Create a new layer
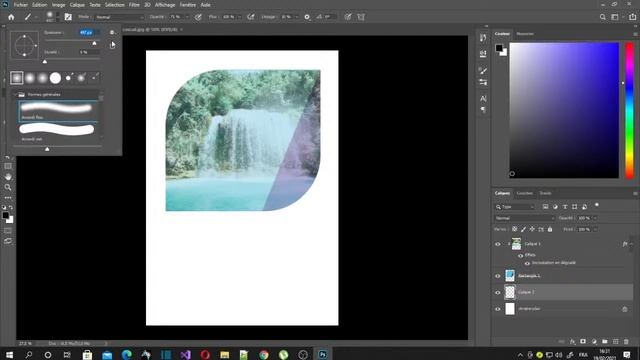This screenshot has height=360, width=640. 616,342
